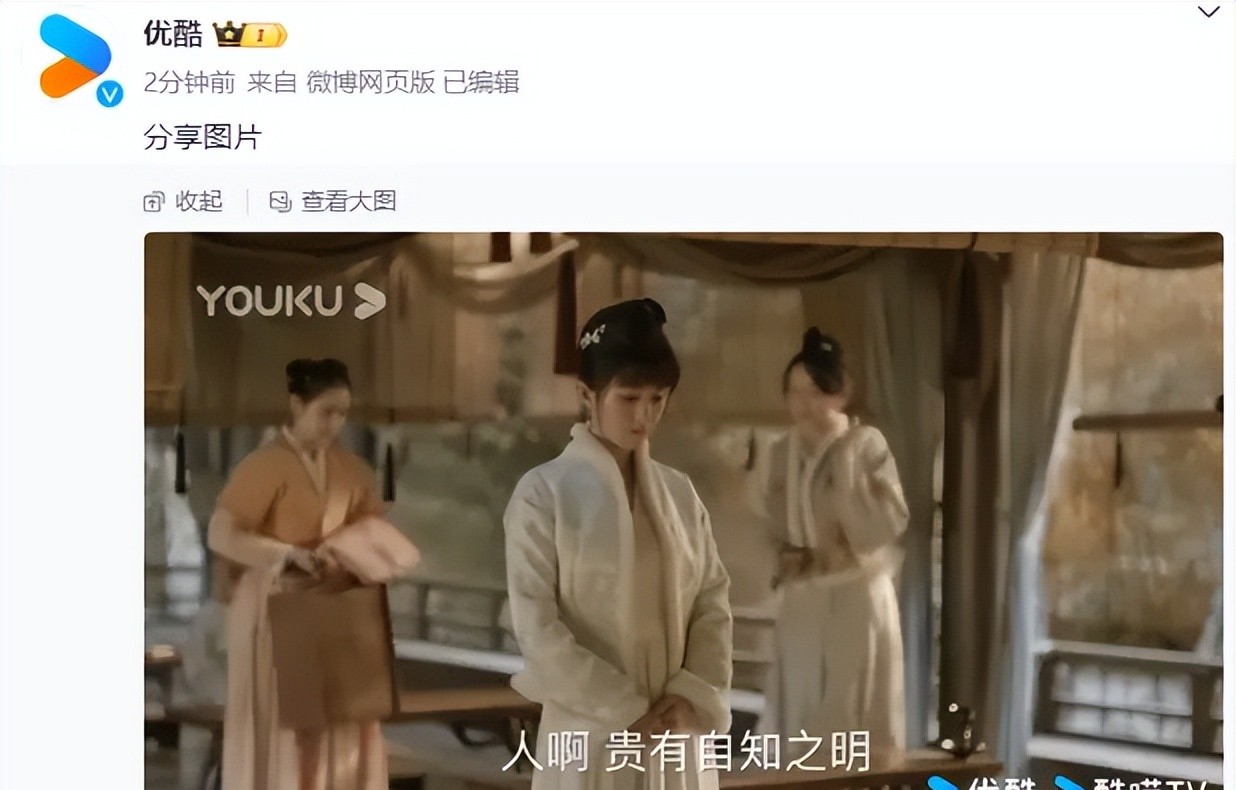This screenshot has height=790, width=1236.
Task: Open full-size view with 查看大图
Action: pyautogui.click(x=349, y=202)
